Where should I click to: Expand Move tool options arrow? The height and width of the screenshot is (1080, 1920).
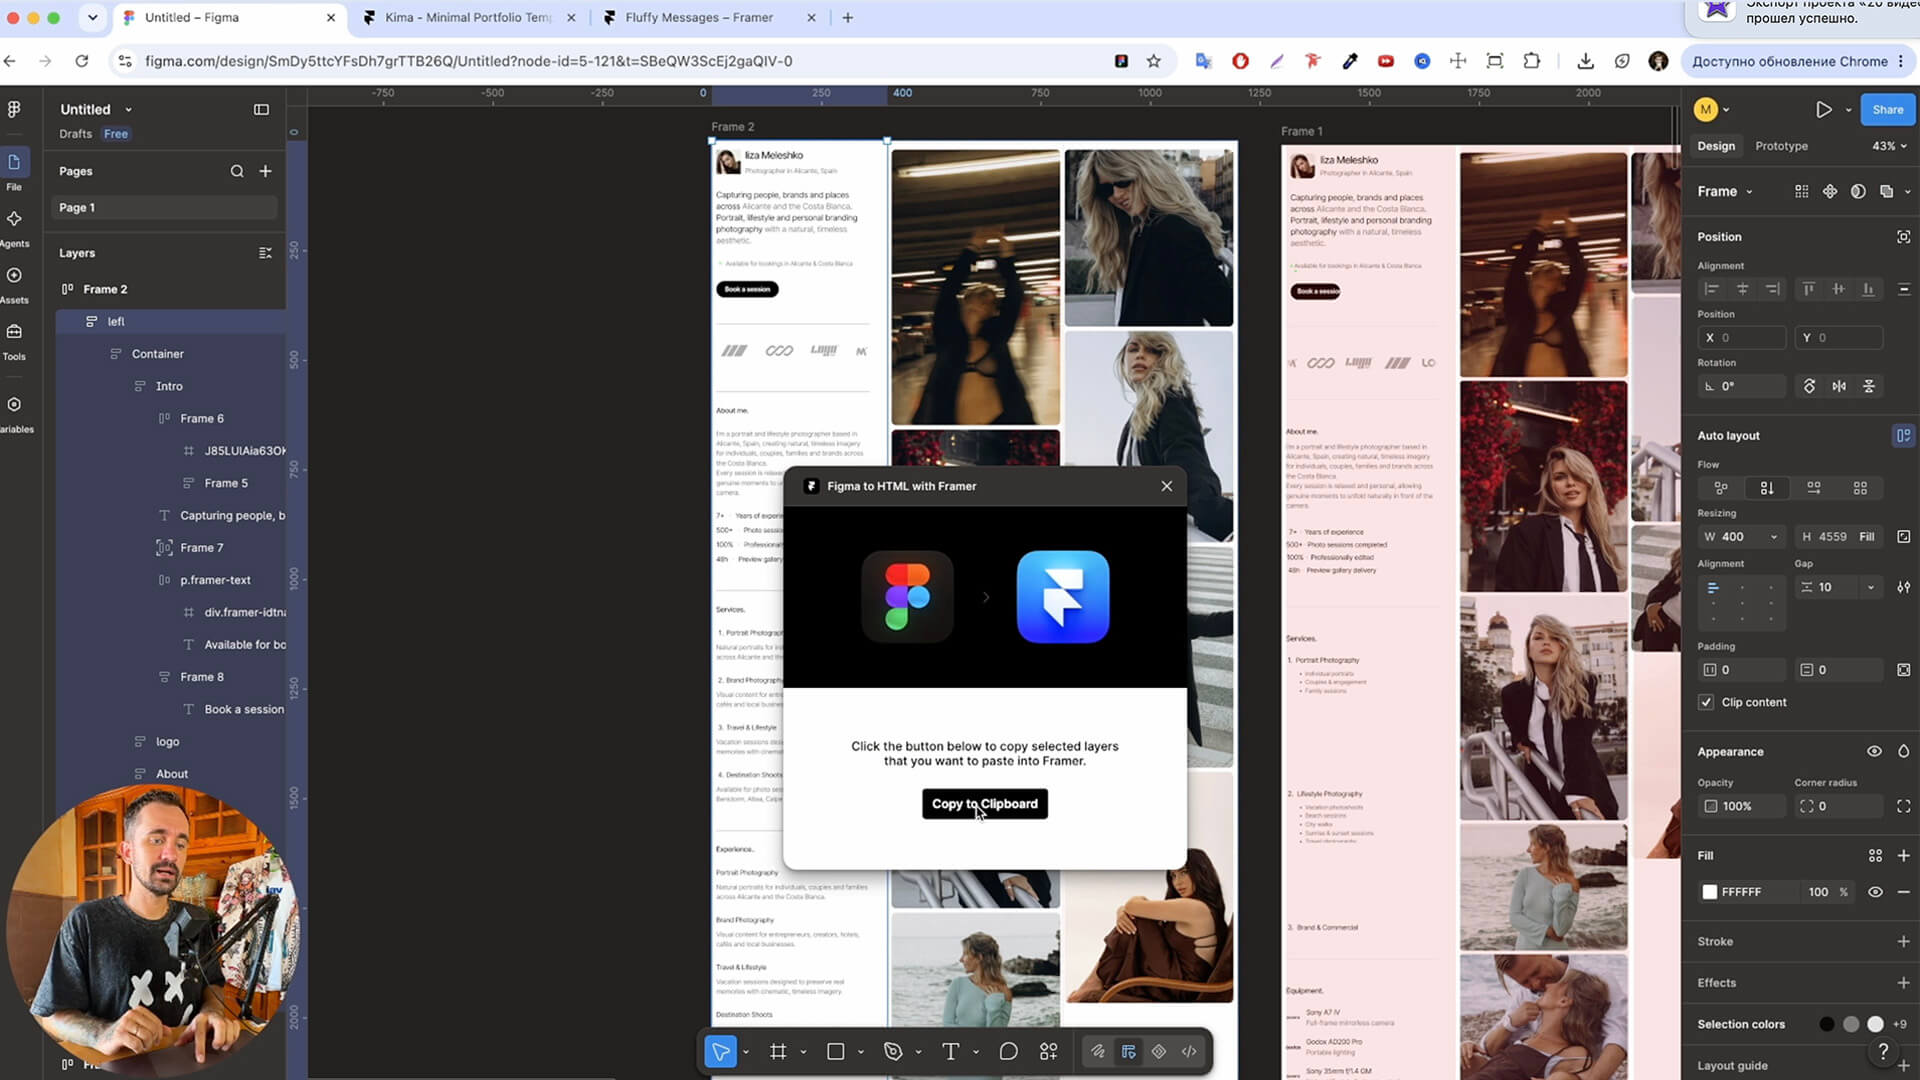745,1052
